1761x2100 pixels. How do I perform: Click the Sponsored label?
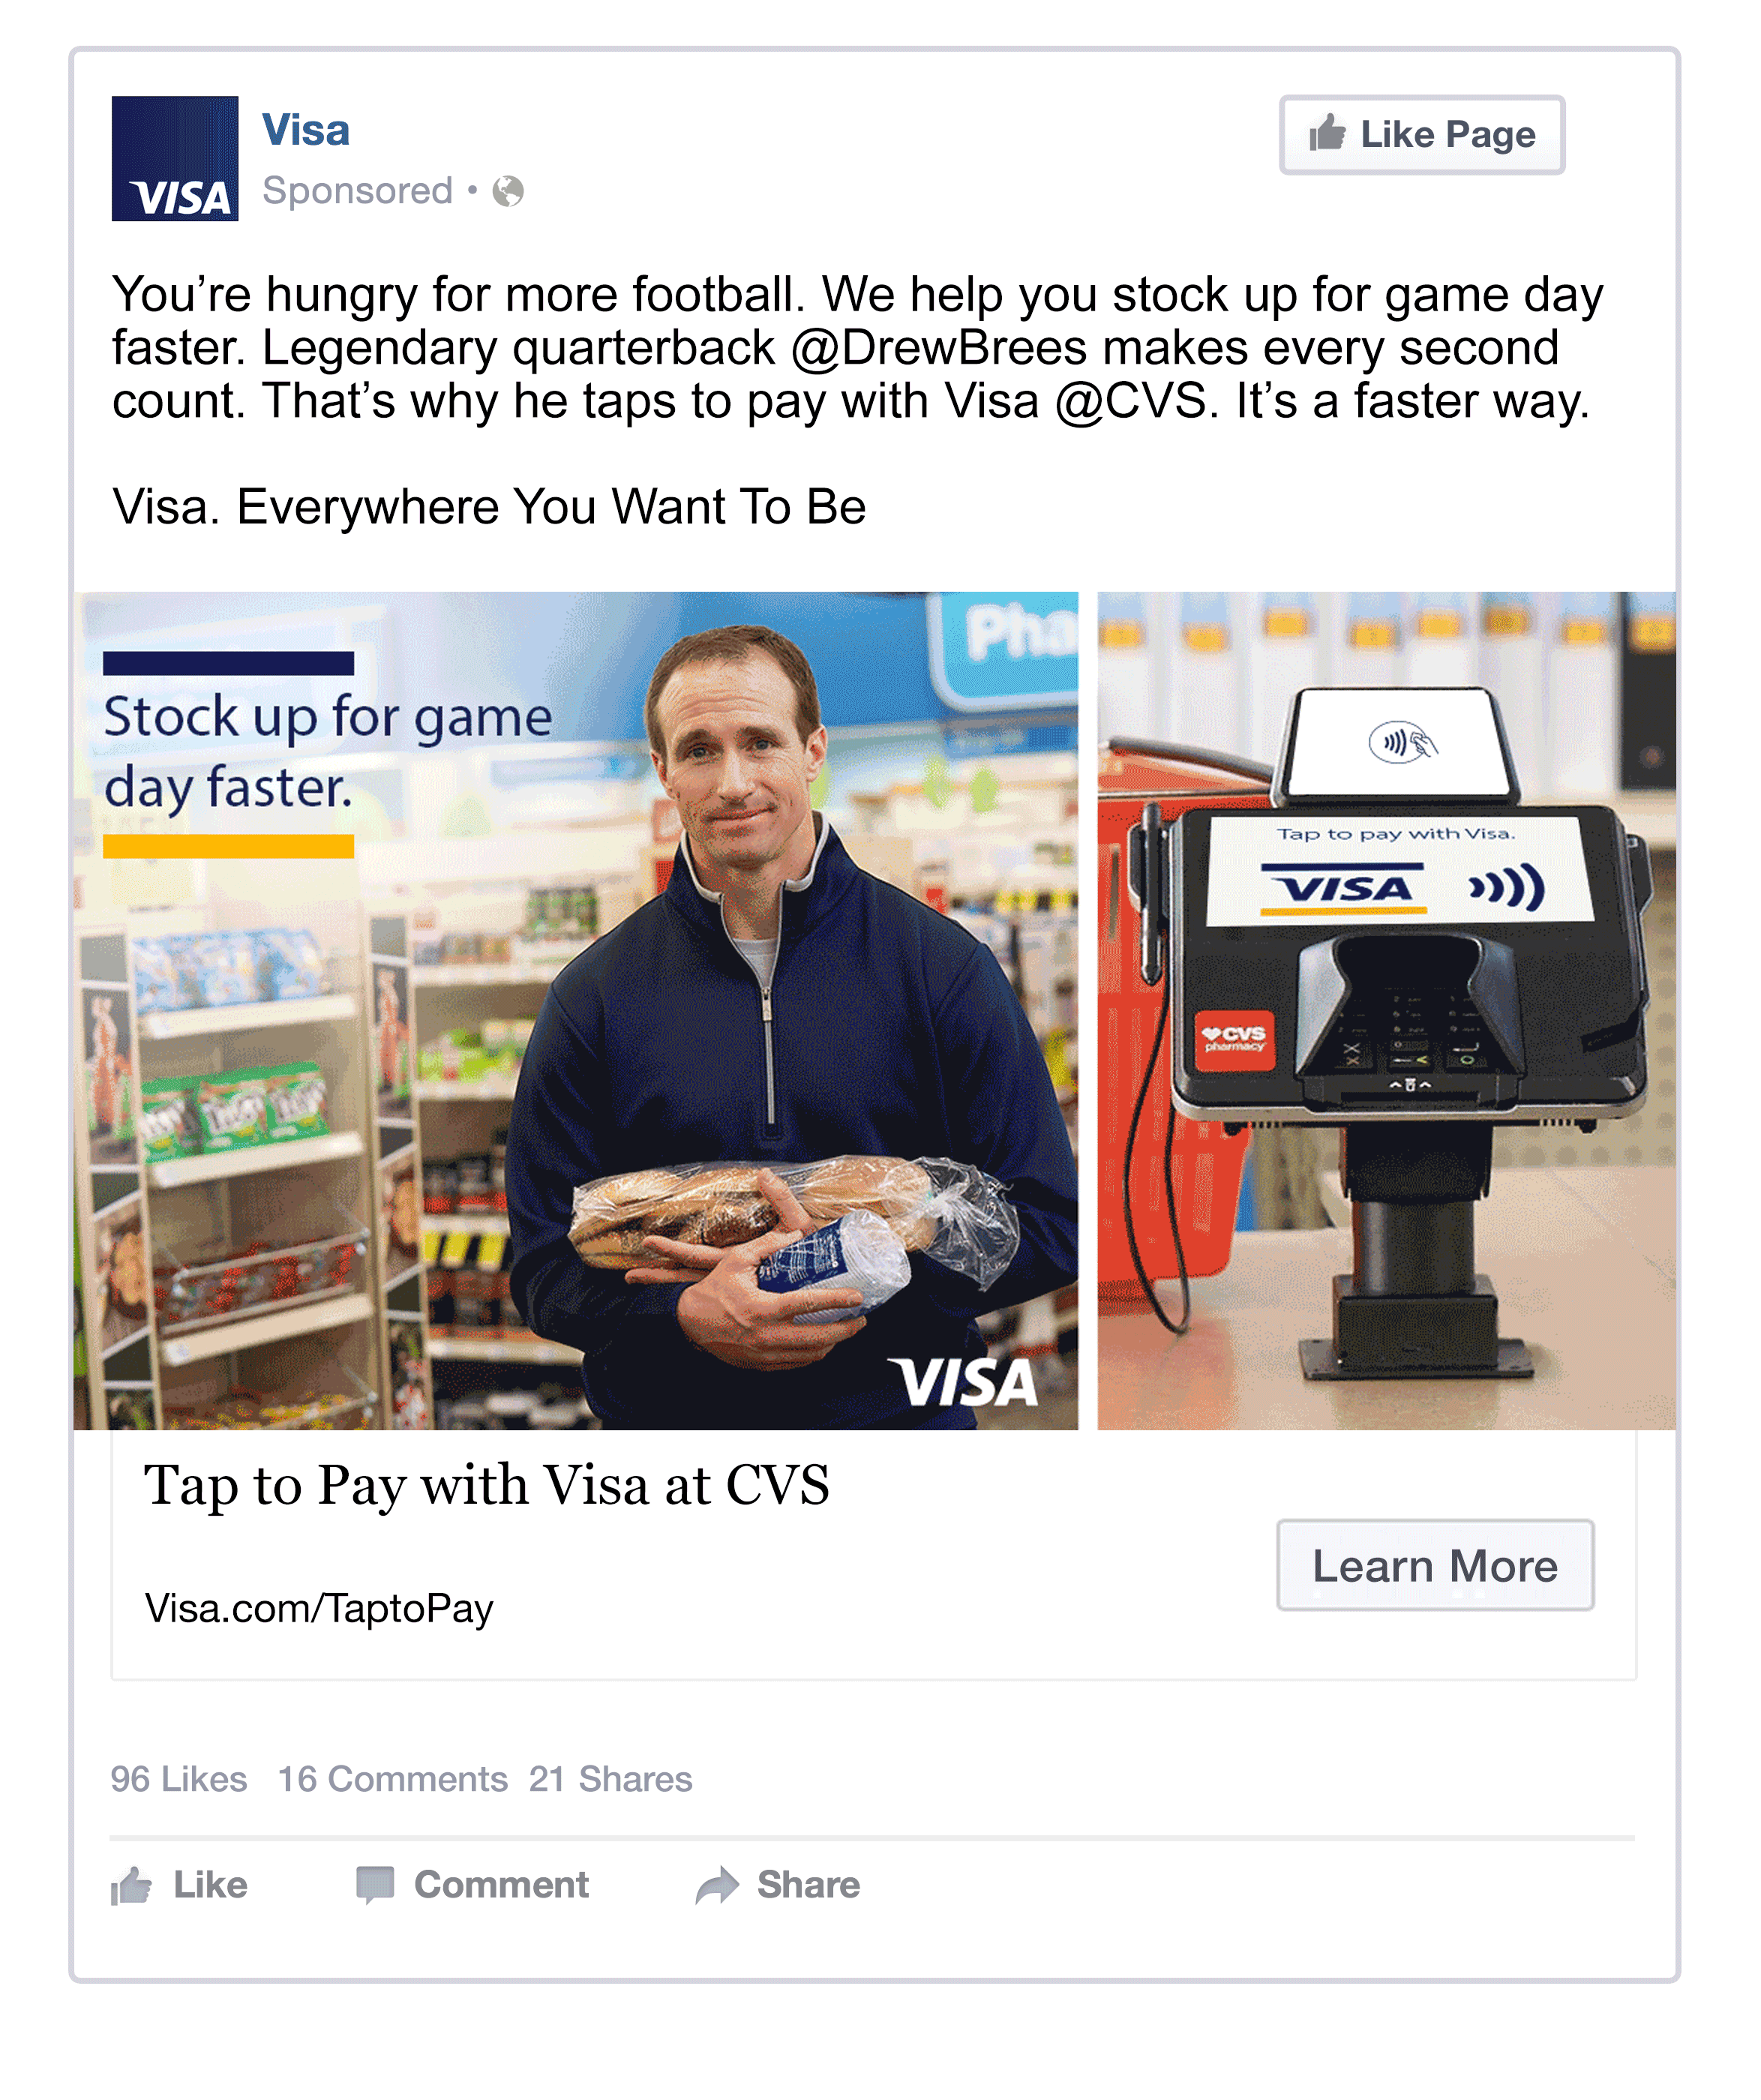357,190
